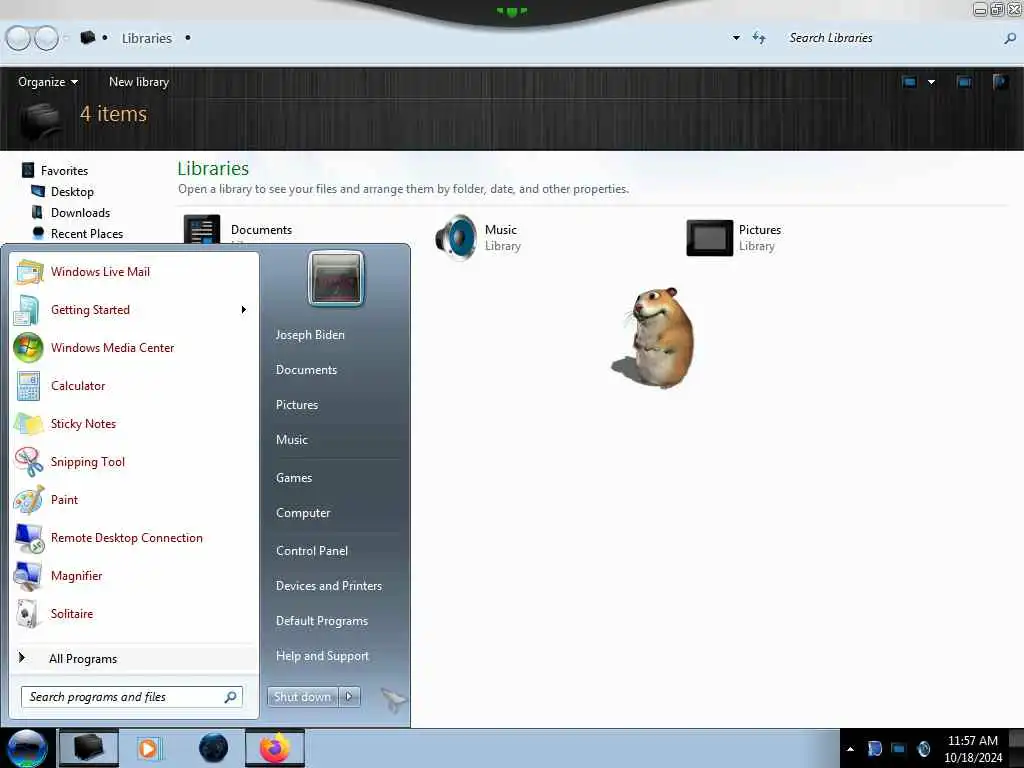The height and width of the screenshot is (768, 1024).
Task: Toggle the preview pane button
Action: click(x=964, y=82)
